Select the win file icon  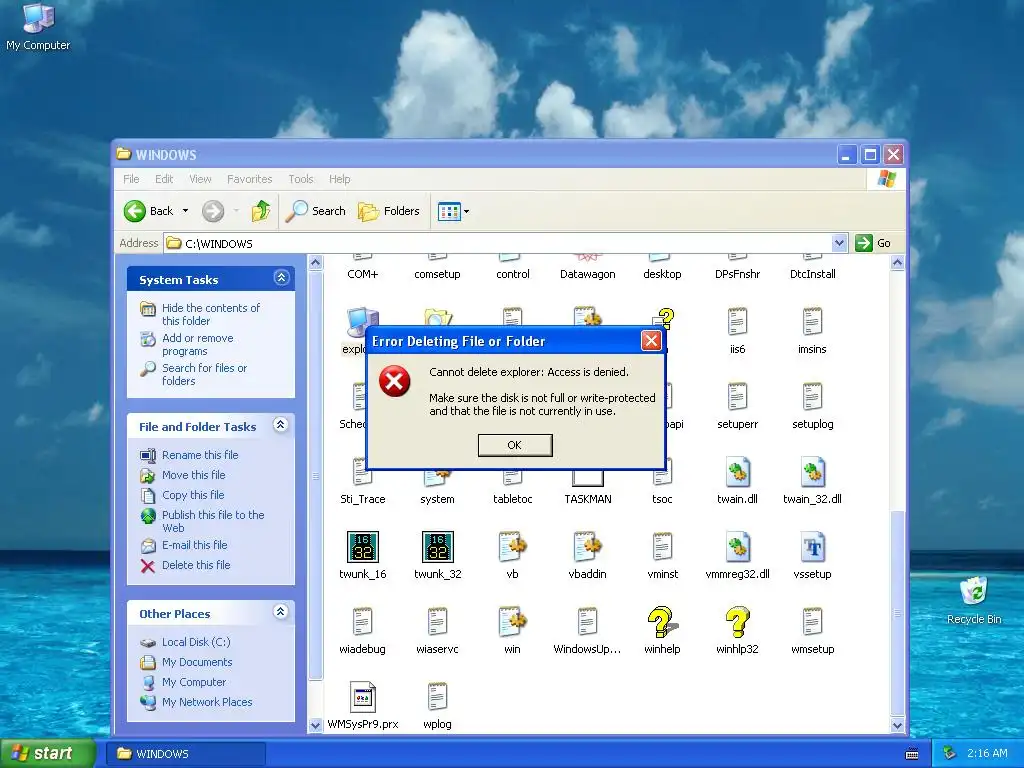[513, 622]
